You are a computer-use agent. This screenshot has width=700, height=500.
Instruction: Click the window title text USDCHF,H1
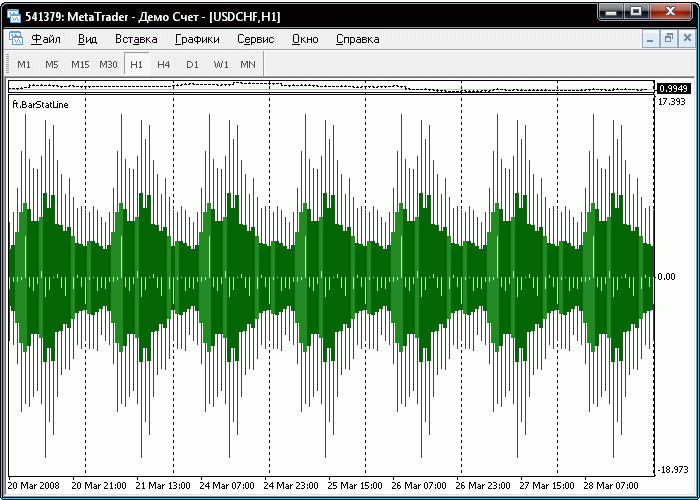point(245,17)
